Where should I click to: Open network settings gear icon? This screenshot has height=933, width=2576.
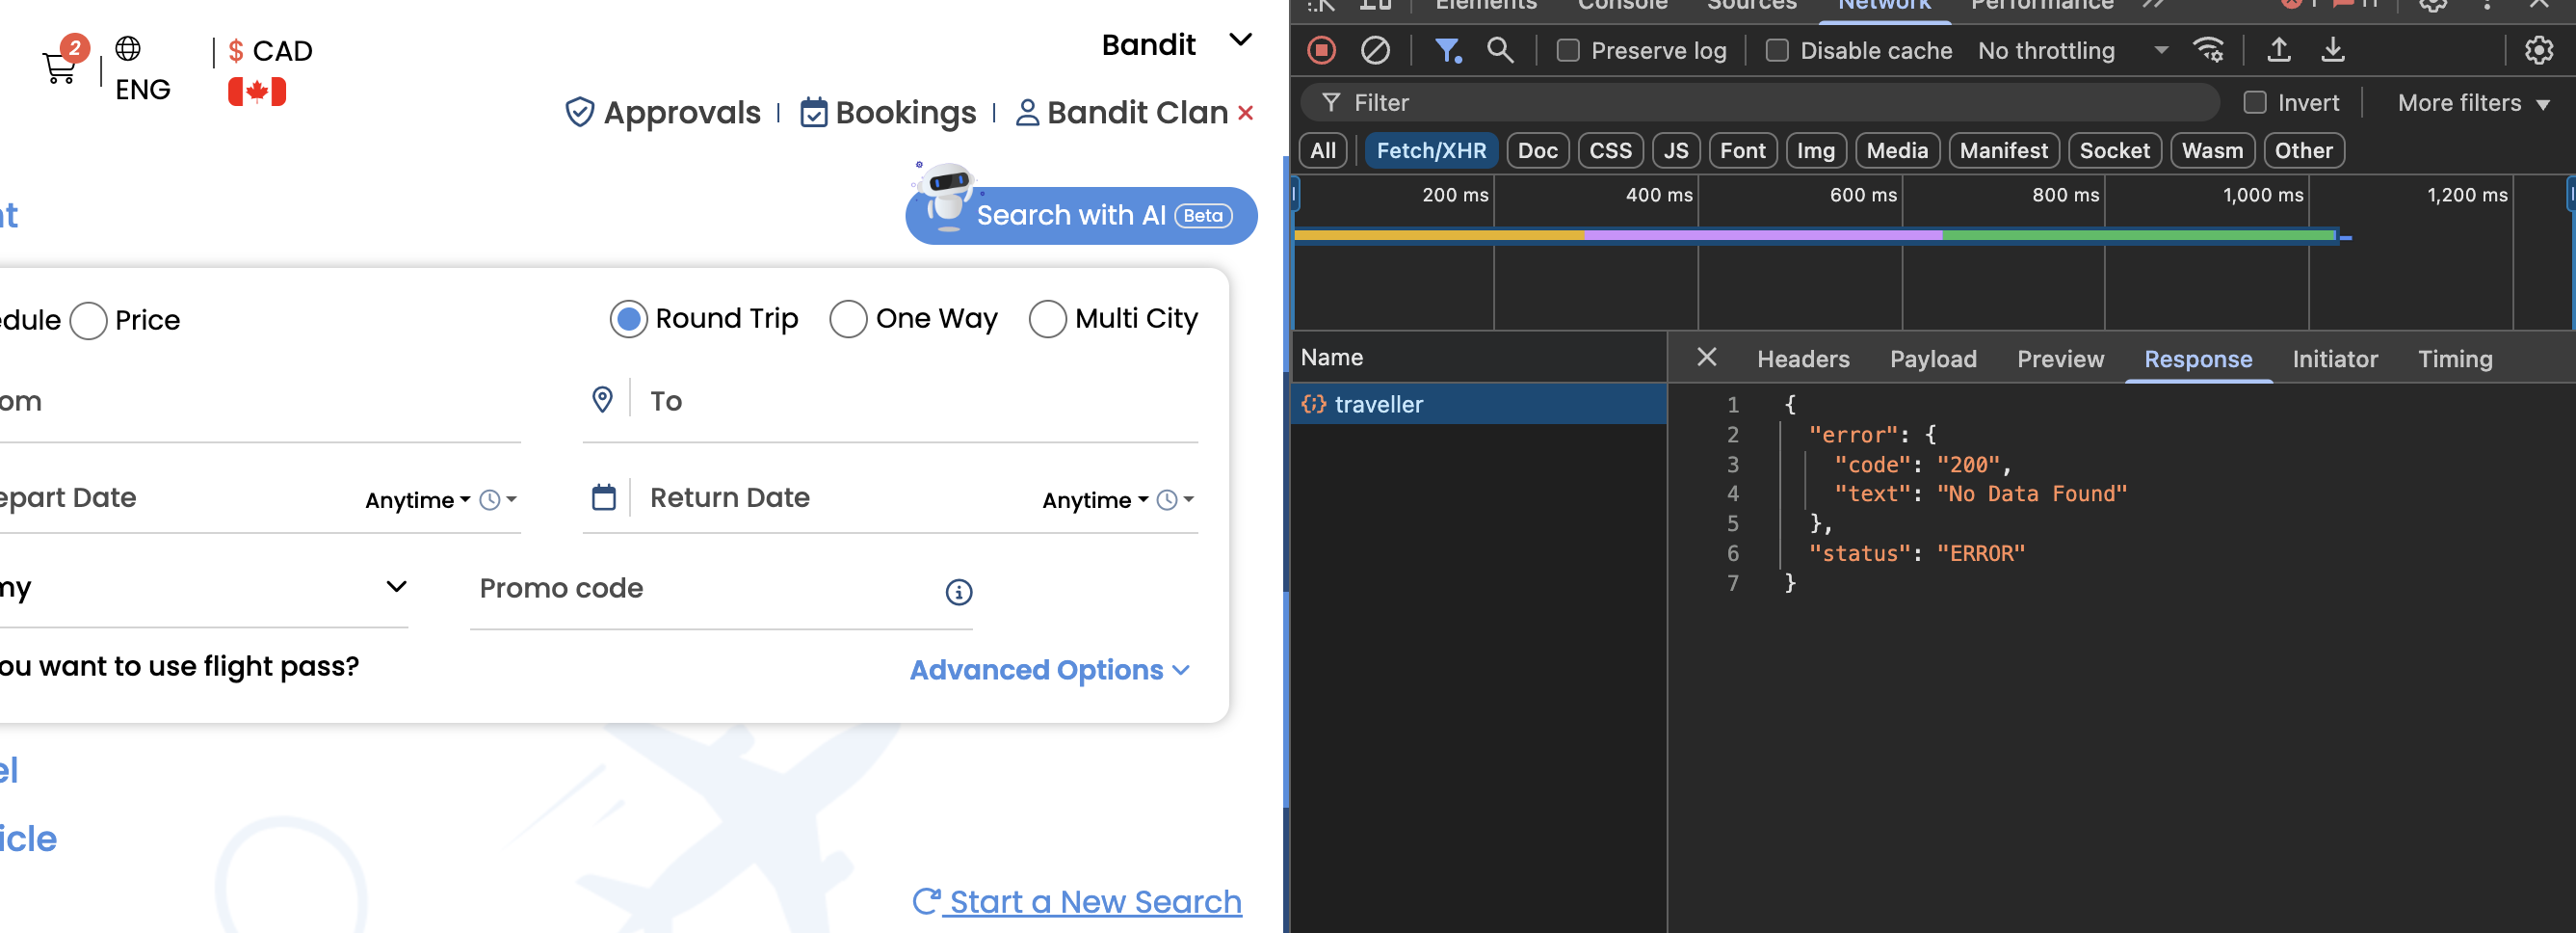2539,50
